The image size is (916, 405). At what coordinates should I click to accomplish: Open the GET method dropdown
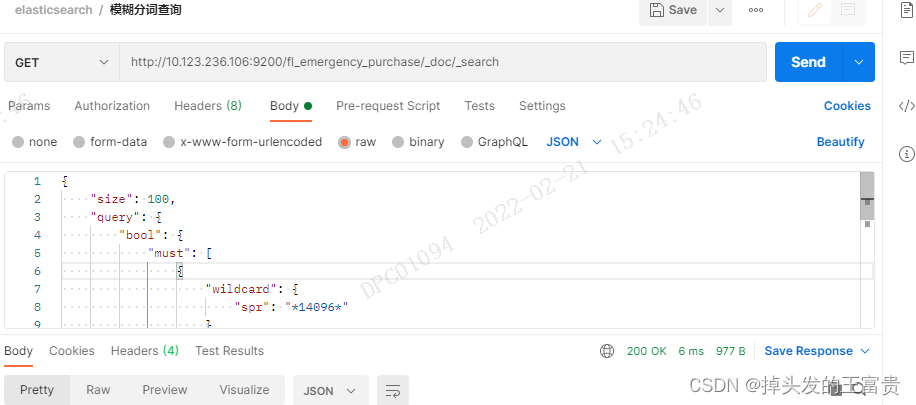point(62,62)
